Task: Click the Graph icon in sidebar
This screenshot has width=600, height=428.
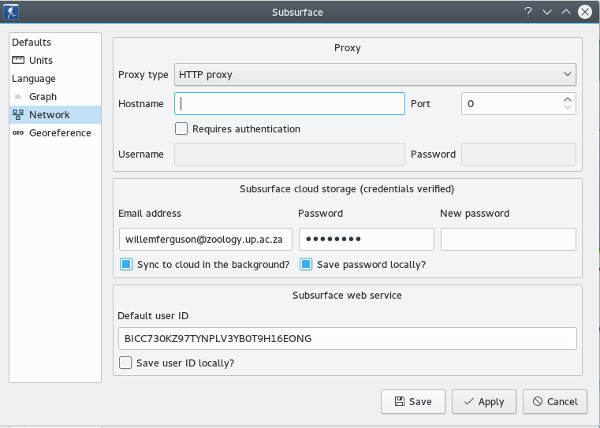Action: (x=18, y=97)
